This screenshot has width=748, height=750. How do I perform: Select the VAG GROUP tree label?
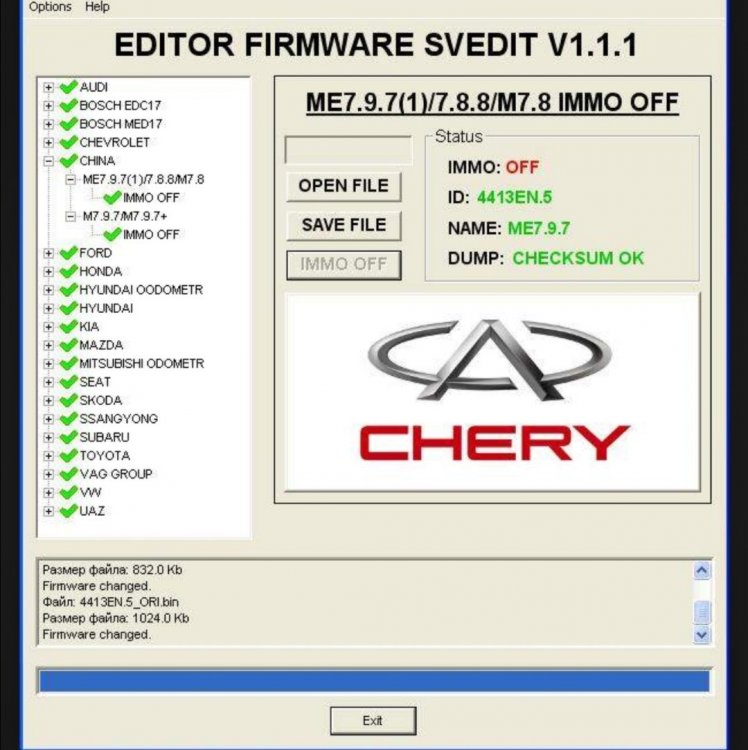pyautogui.click(x=116, y=474)
